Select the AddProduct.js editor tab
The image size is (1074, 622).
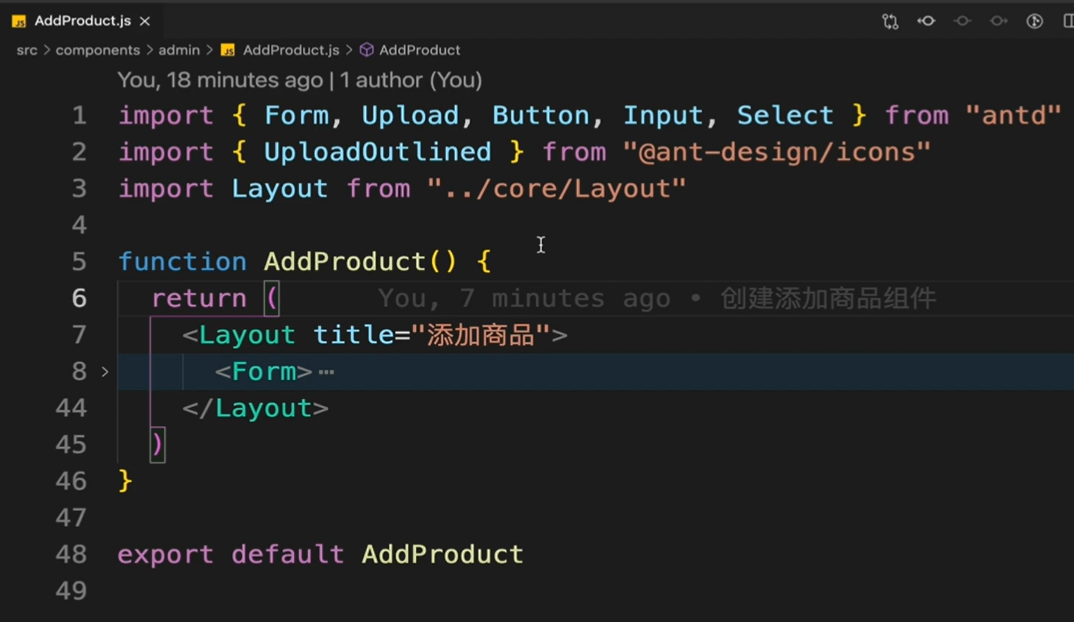coord(82,21)
